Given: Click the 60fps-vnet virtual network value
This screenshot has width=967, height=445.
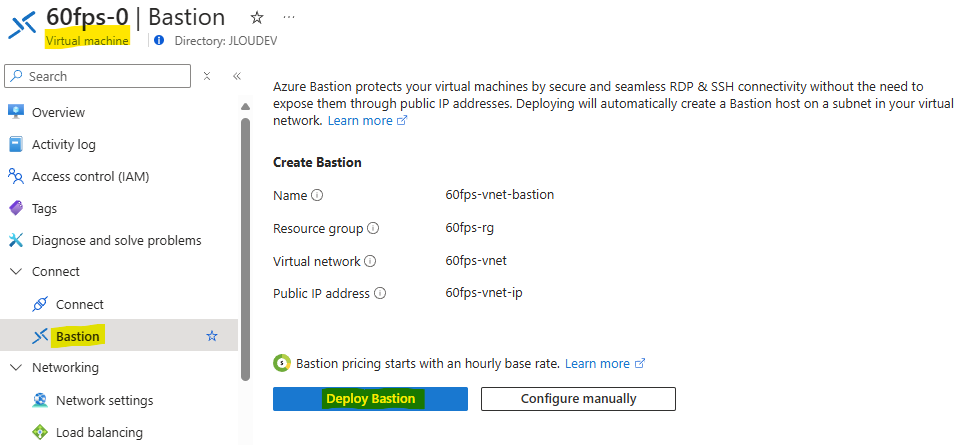Looking at the screenshot, I should point(476,260).
